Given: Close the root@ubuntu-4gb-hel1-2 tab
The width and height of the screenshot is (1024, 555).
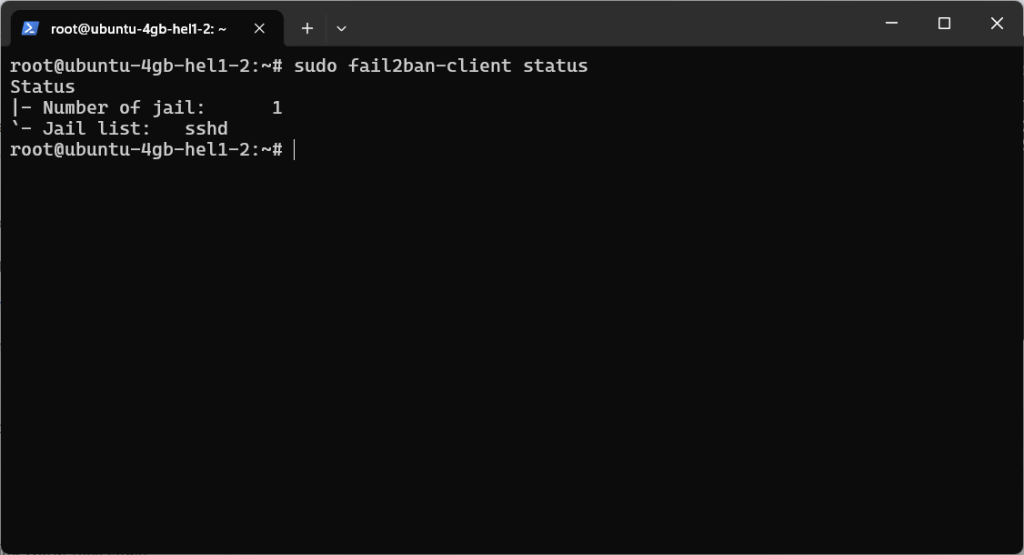Looking at the screenshot, I should [259, 28].
